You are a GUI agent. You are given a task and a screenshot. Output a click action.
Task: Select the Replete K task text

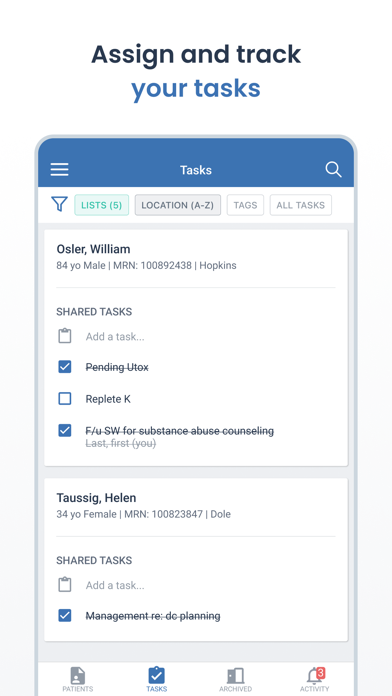(x=108, y=399)
